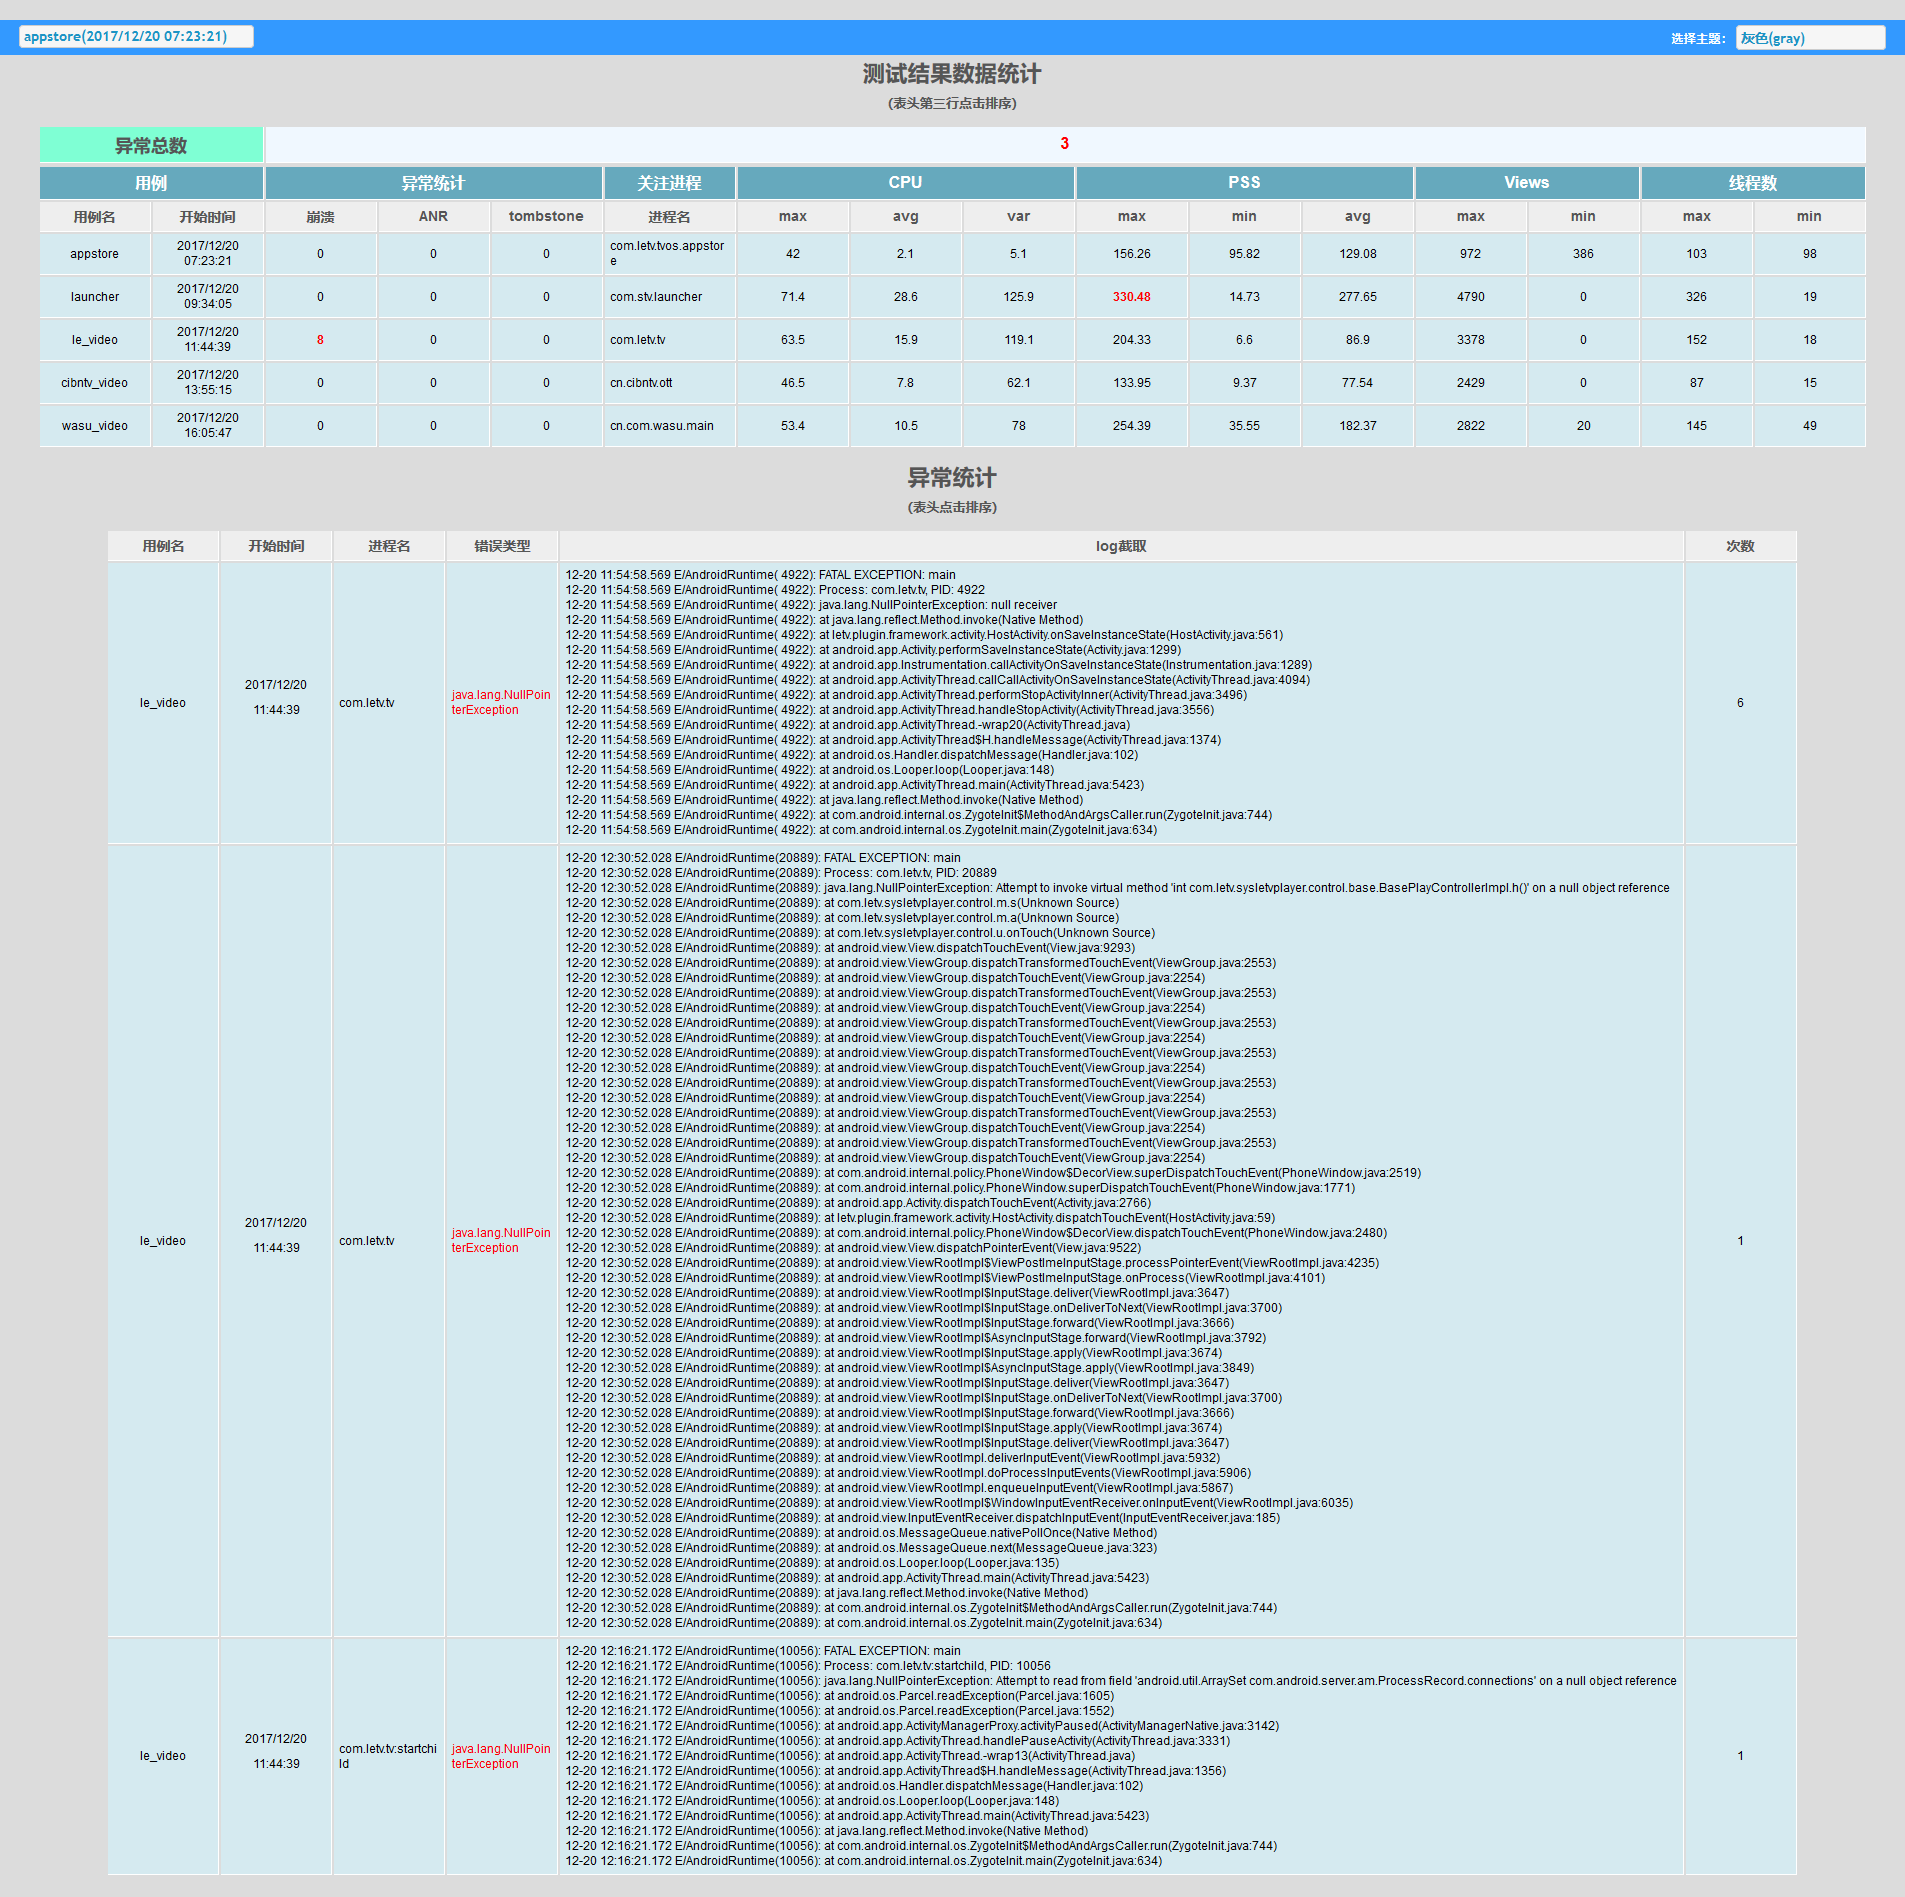The image size is (1905, 1897).
Task: Select le_video in the summary table
Action: (95, 340)
